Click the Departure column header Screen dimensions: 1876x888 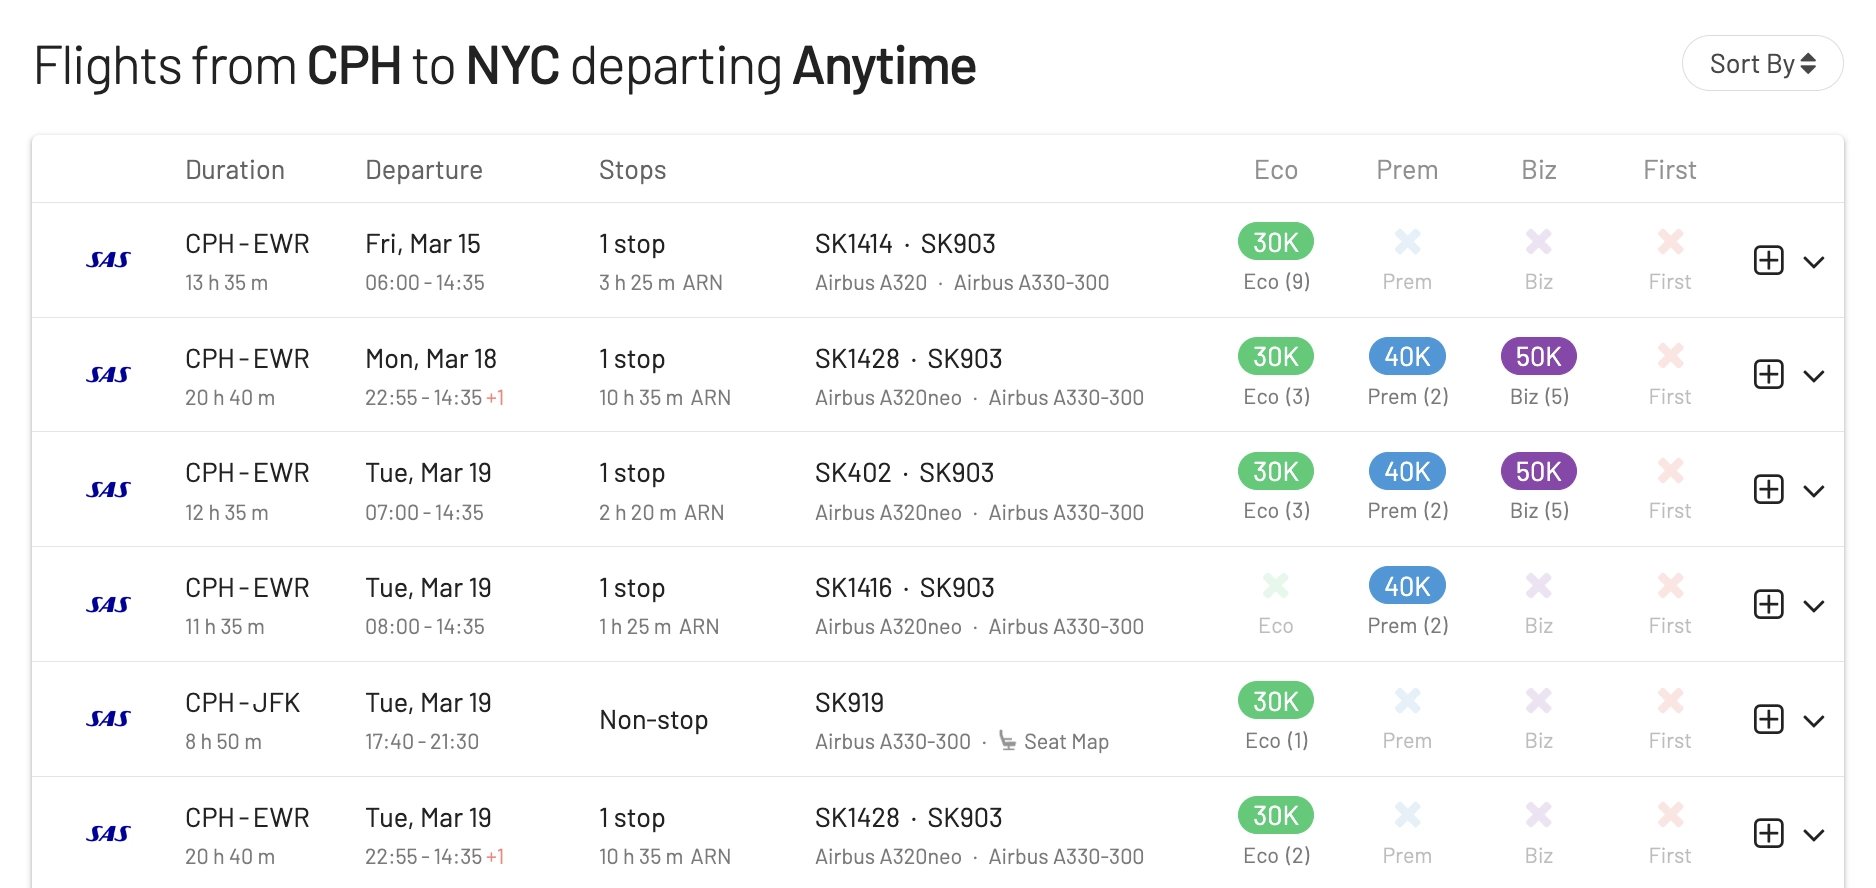tap(424, 170)
